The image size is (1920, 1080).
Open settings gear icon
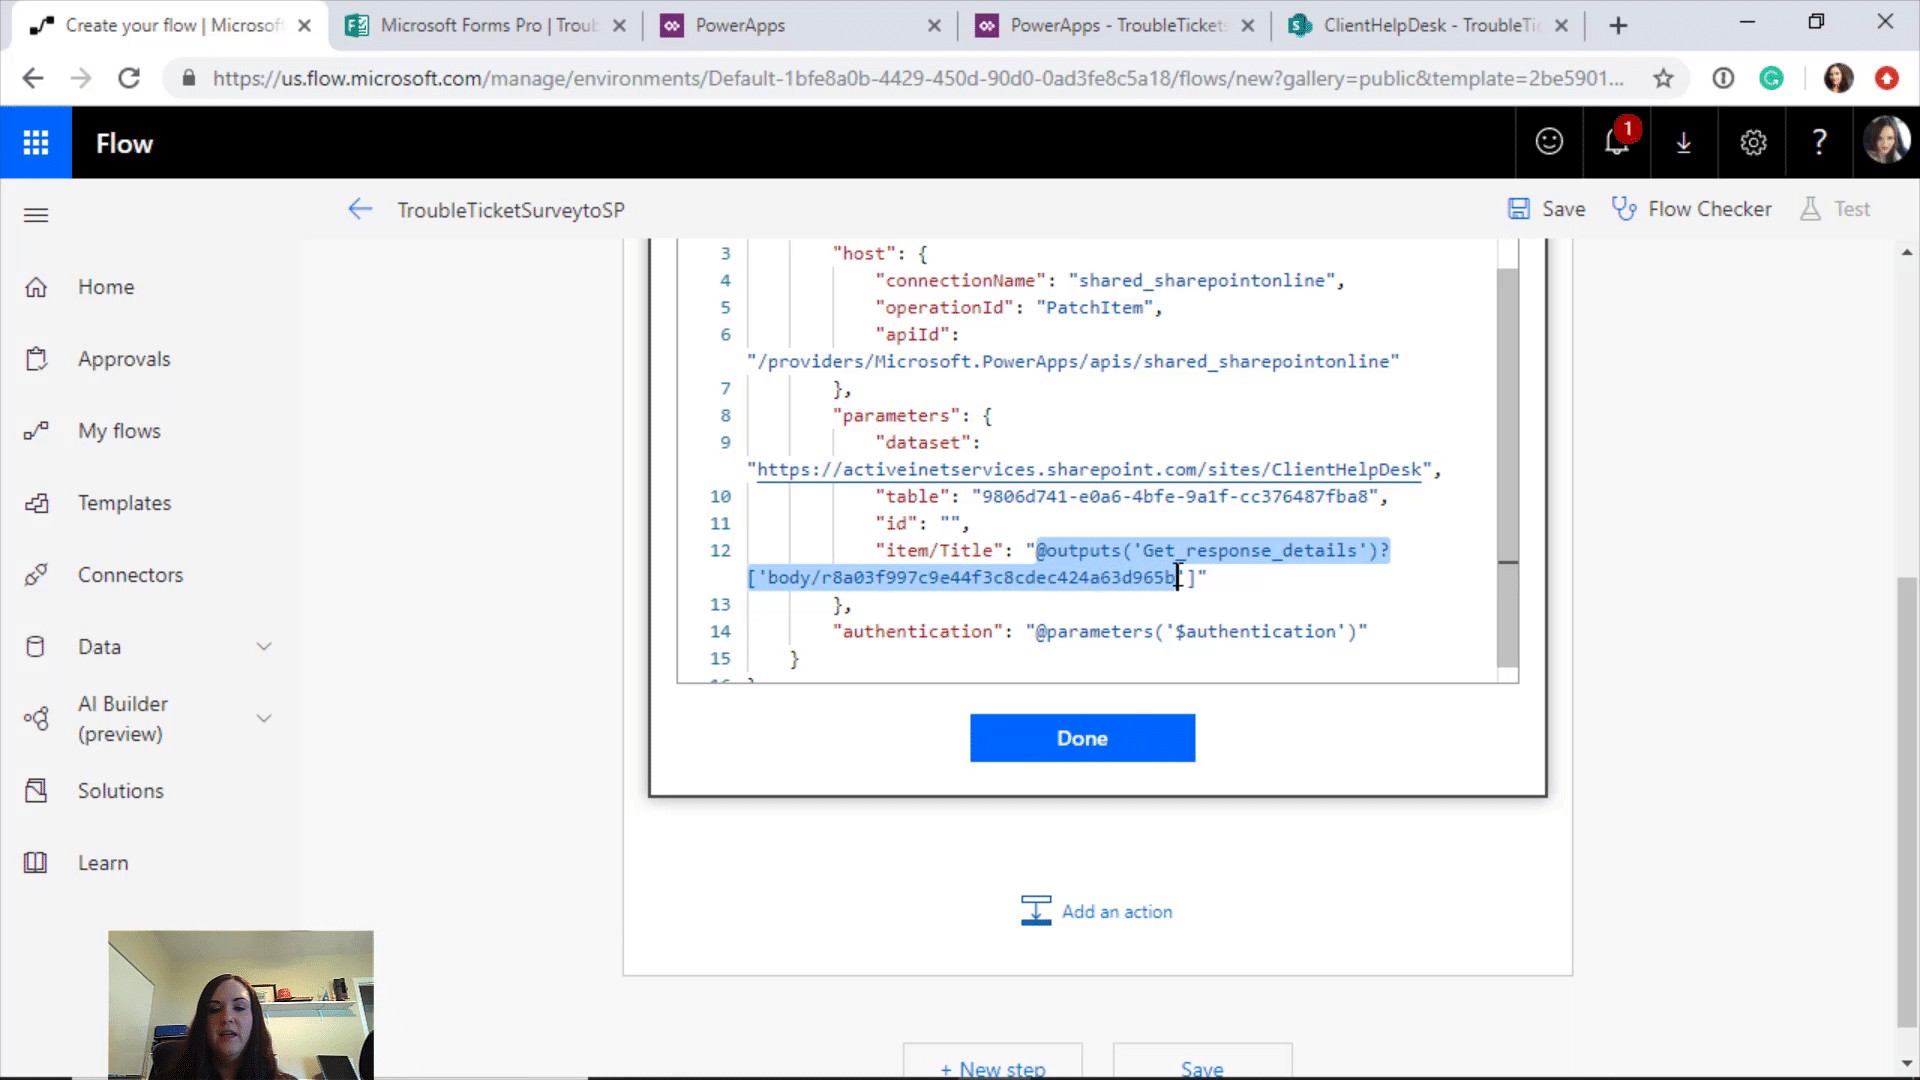[x=1753, y=143]
